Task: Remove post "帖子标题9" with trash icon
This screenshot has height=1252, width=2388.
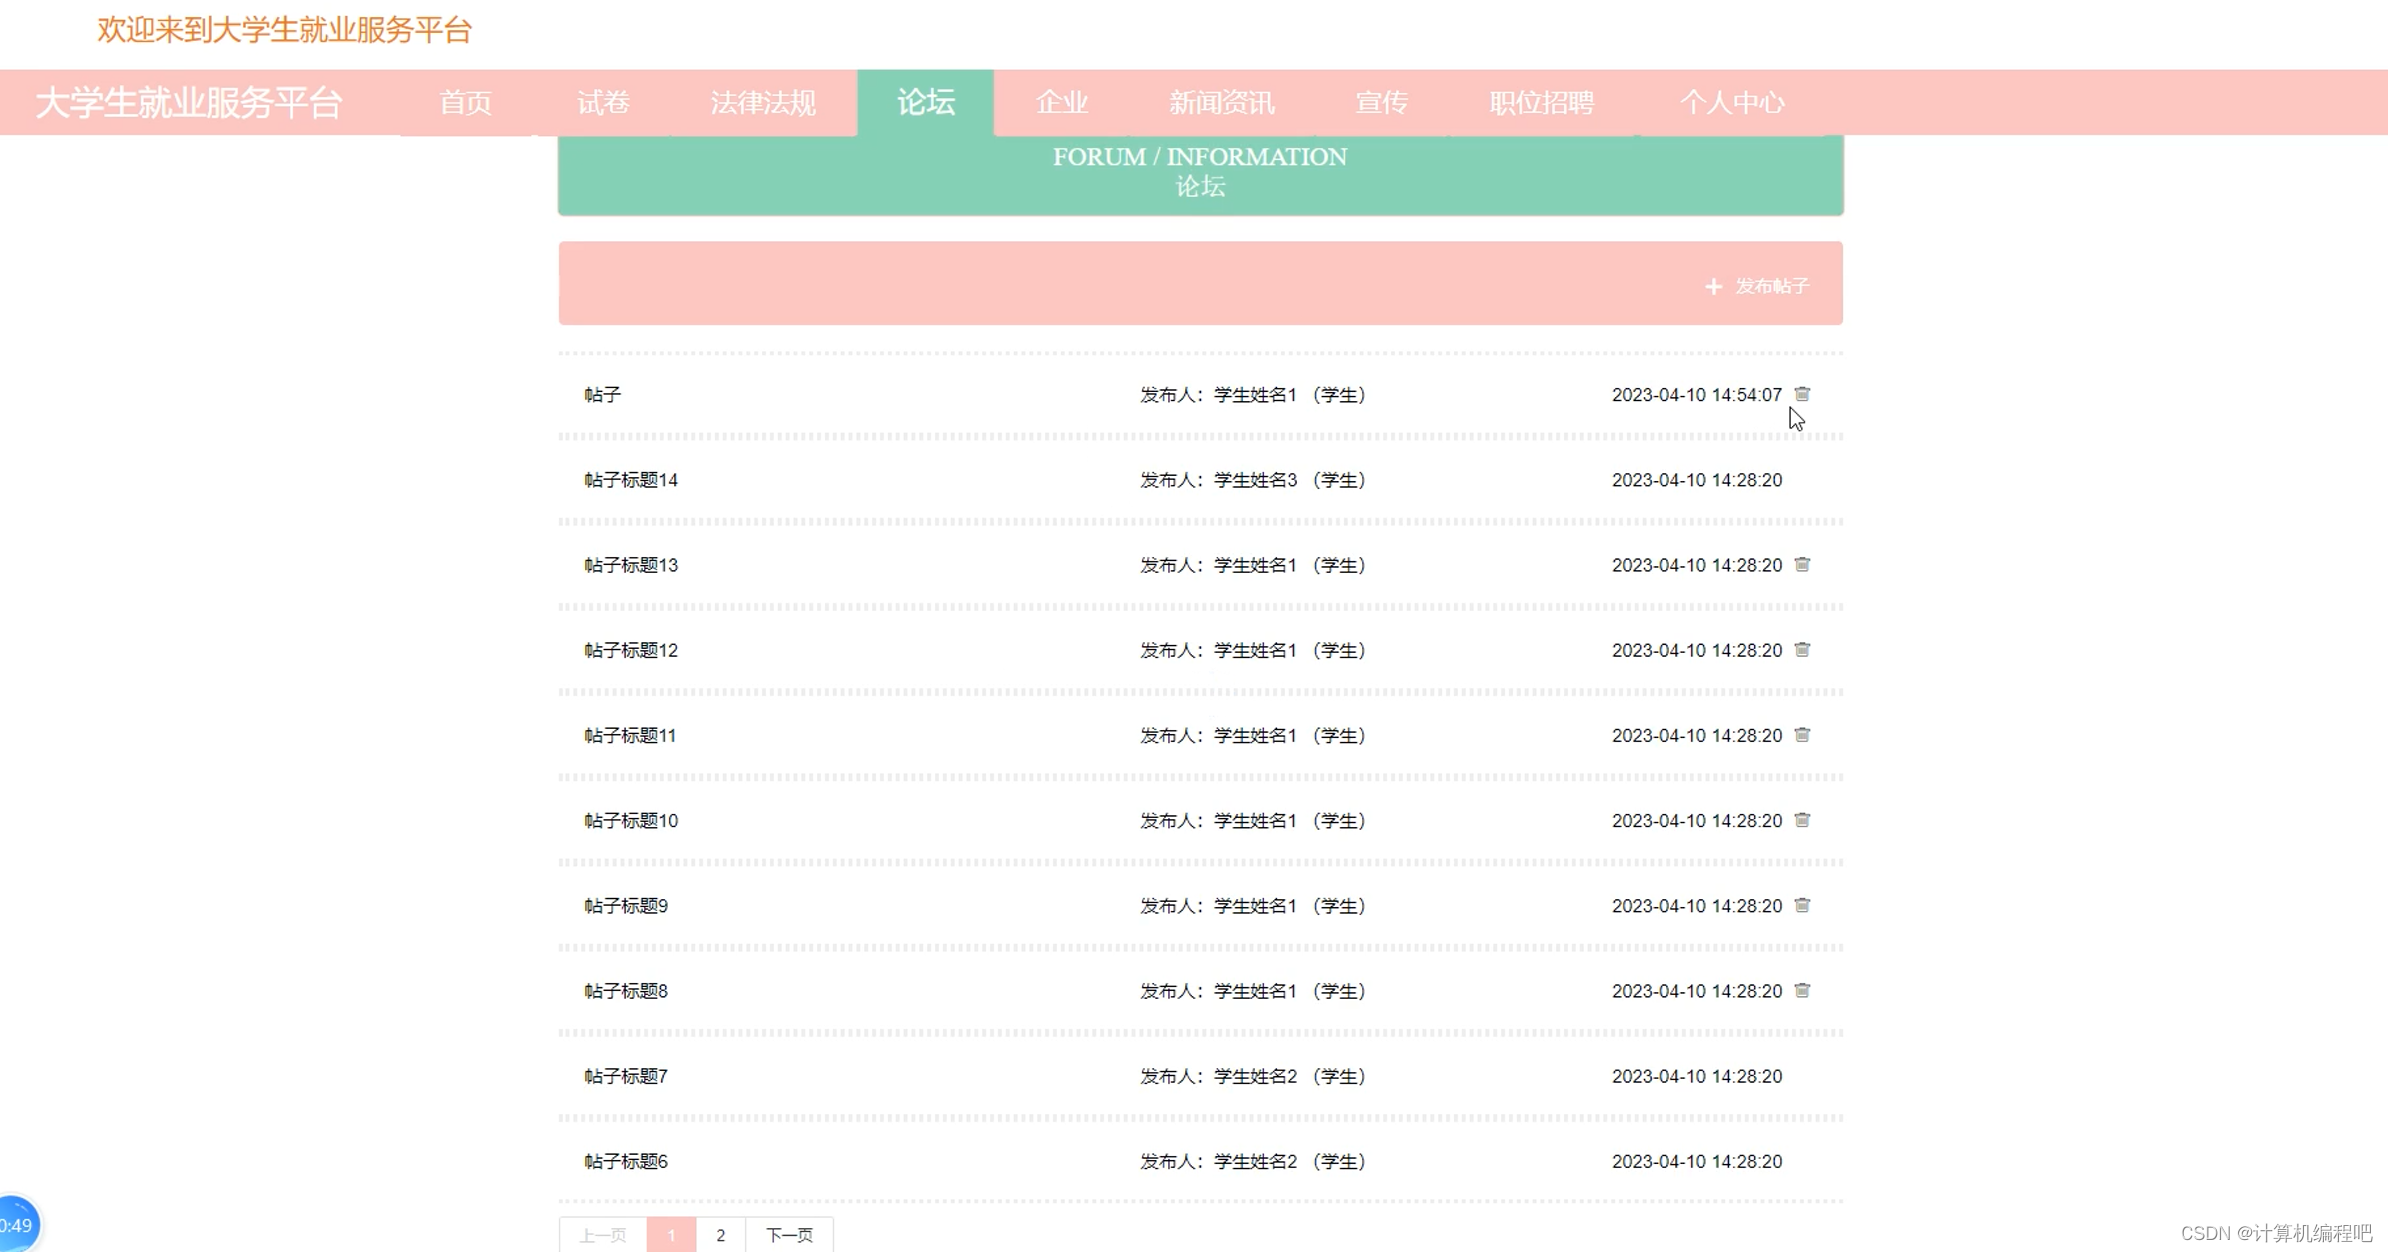Action: (1803, 906)
